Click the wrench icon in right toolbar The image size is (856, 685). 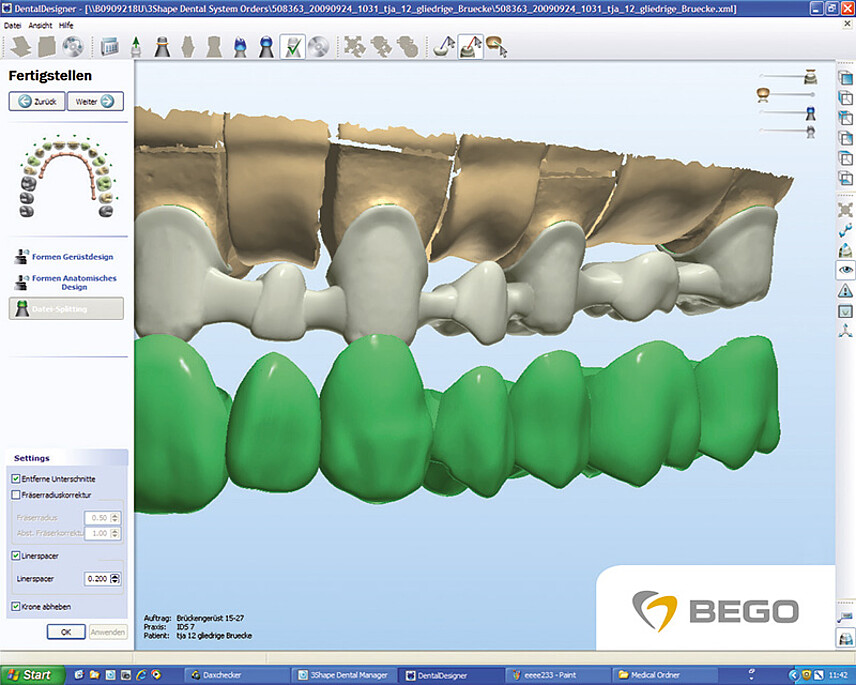pyautogui.click(x=846, y=230)
